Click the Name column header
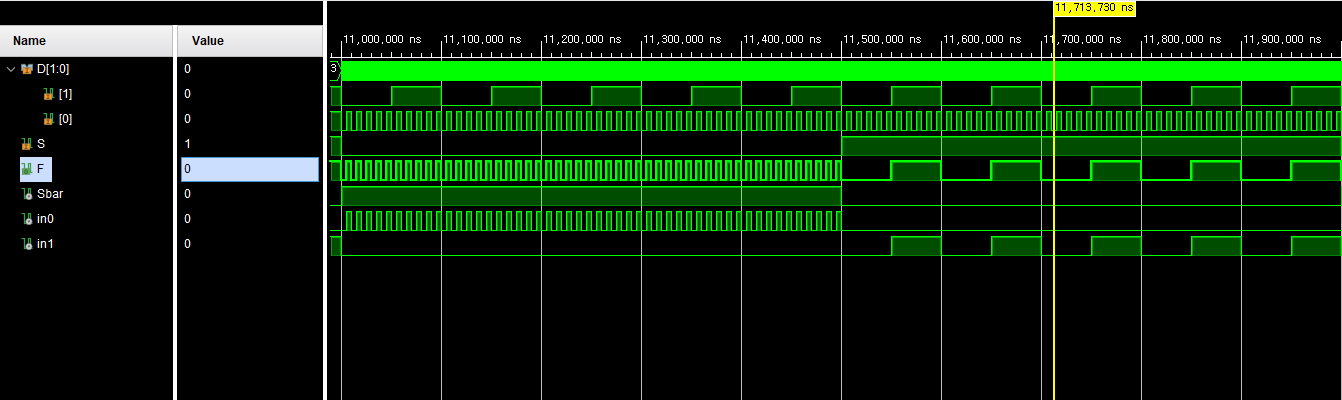 click(x=87, y=41)
